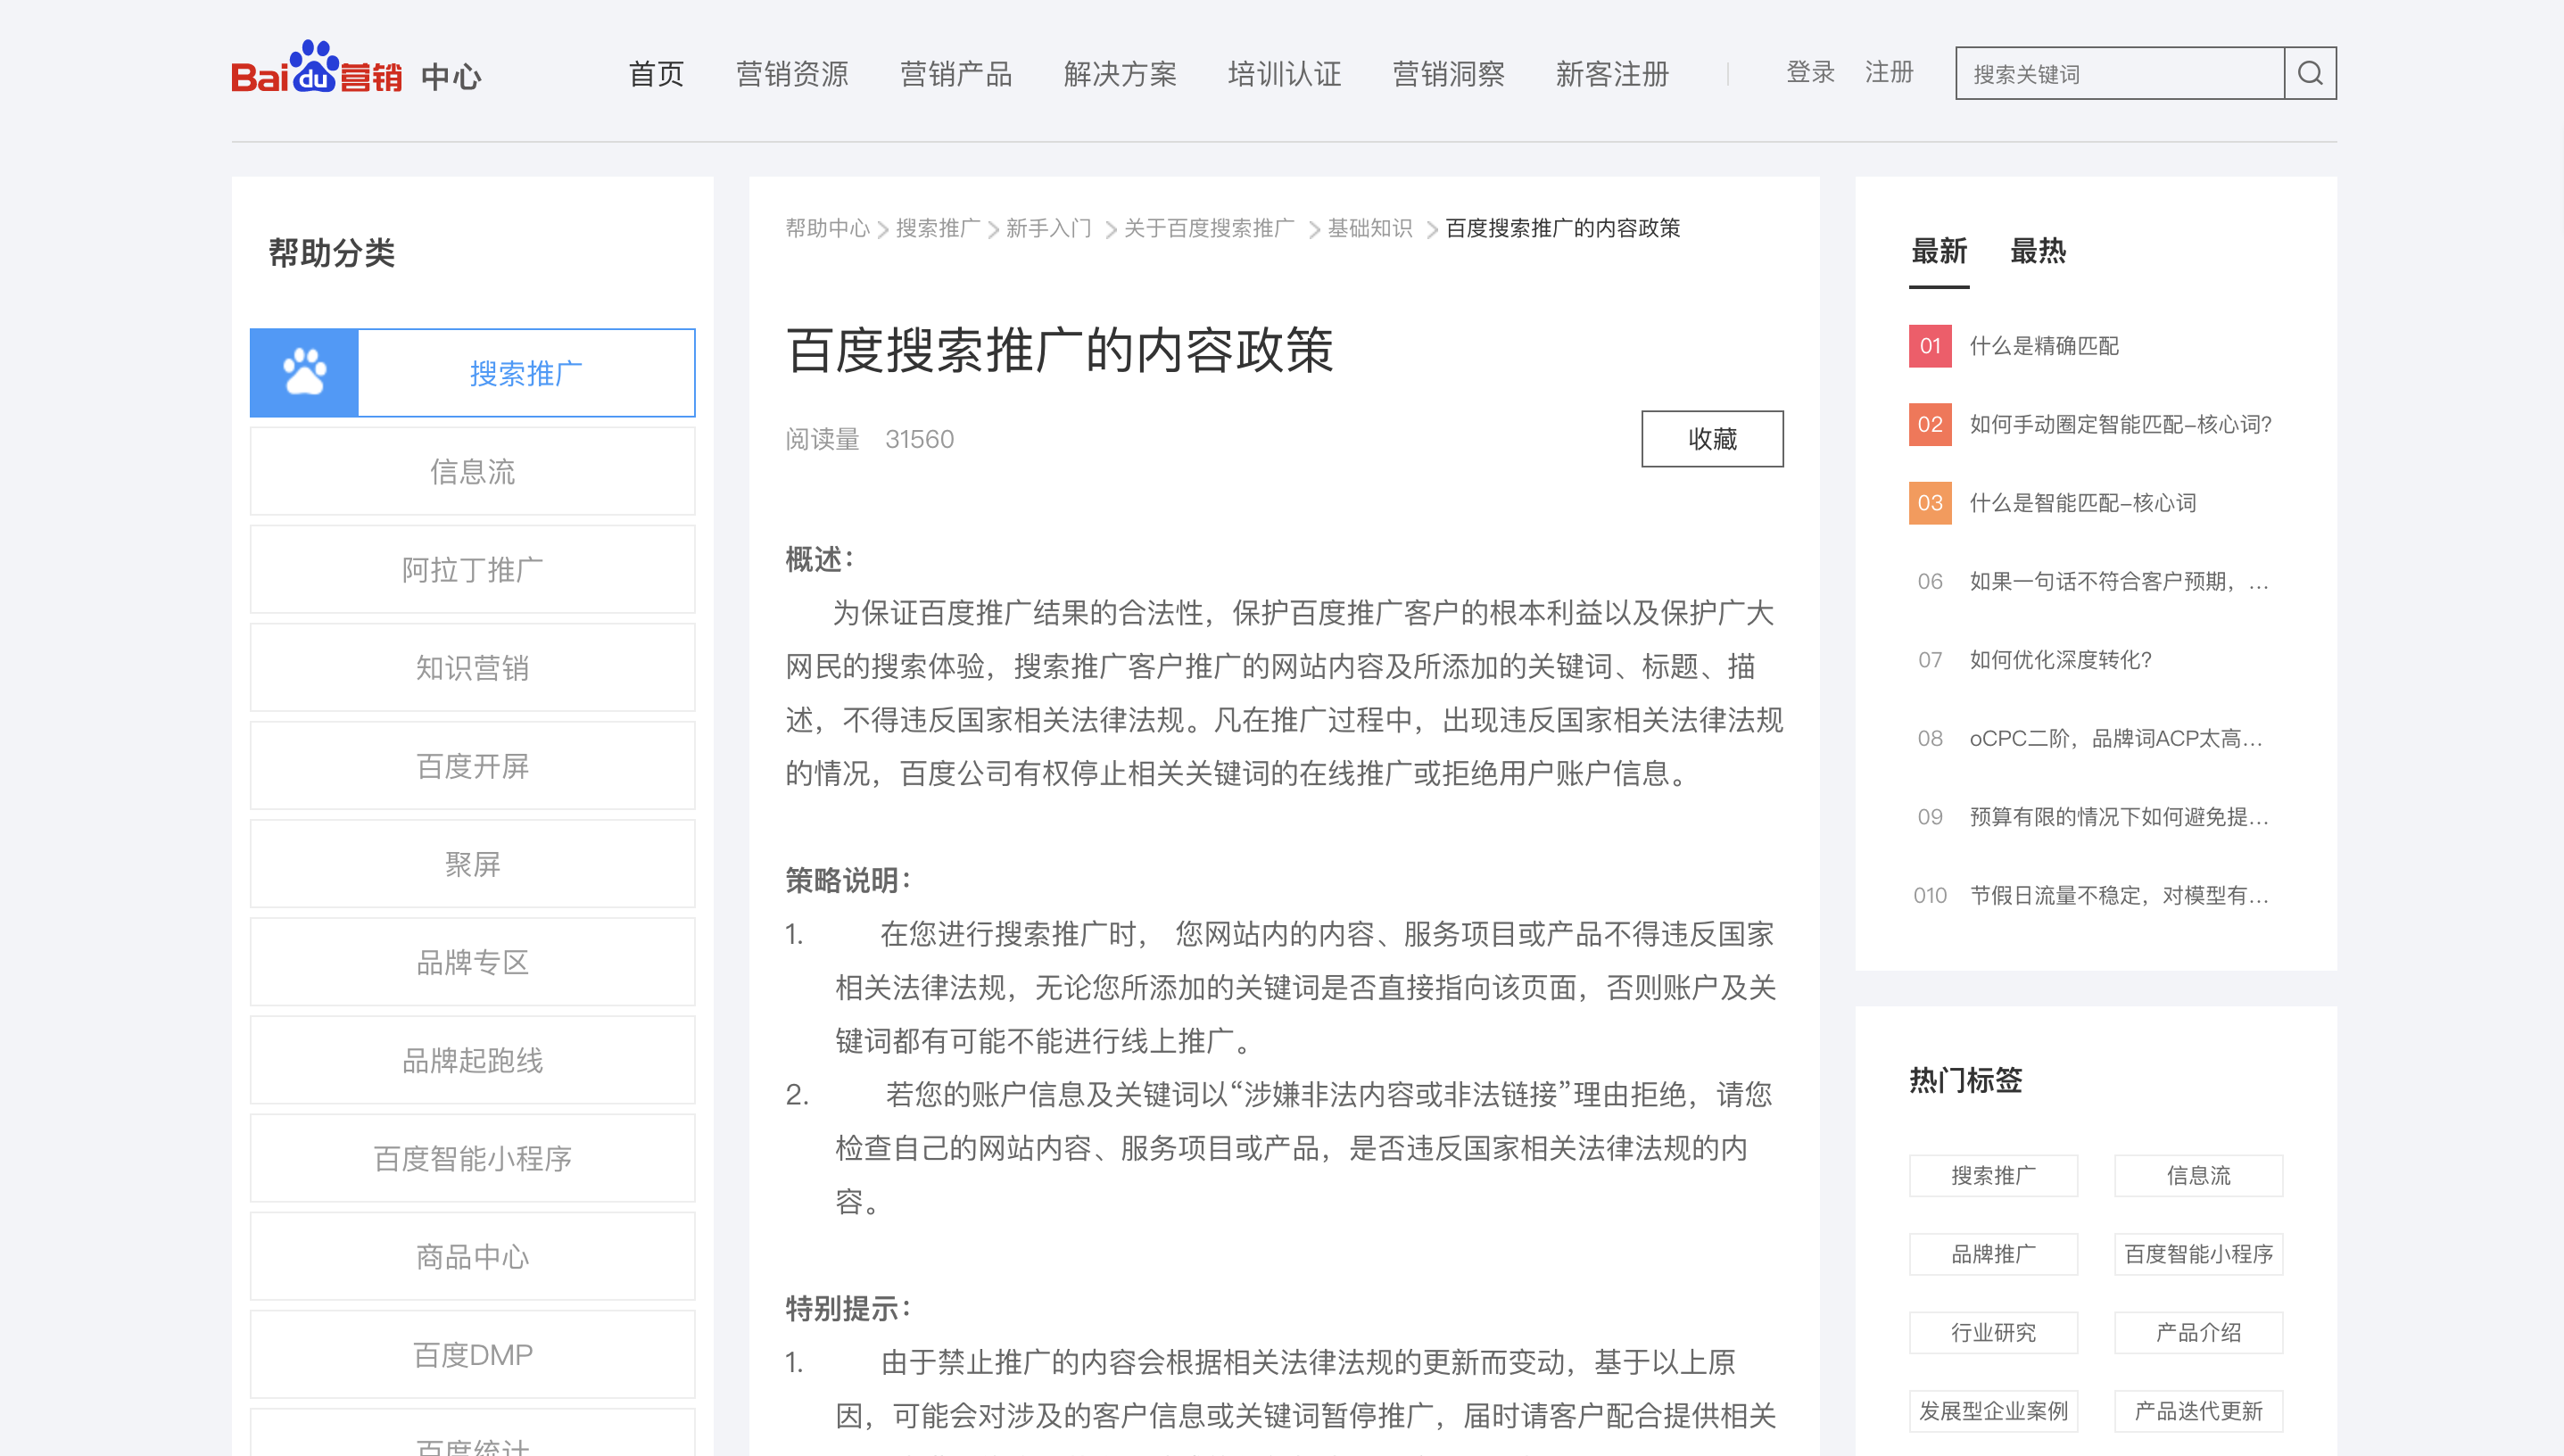2564x1456 pixels.
Task: Click breadcrumb chevron after 帮助中心
Action: [882, 229]
